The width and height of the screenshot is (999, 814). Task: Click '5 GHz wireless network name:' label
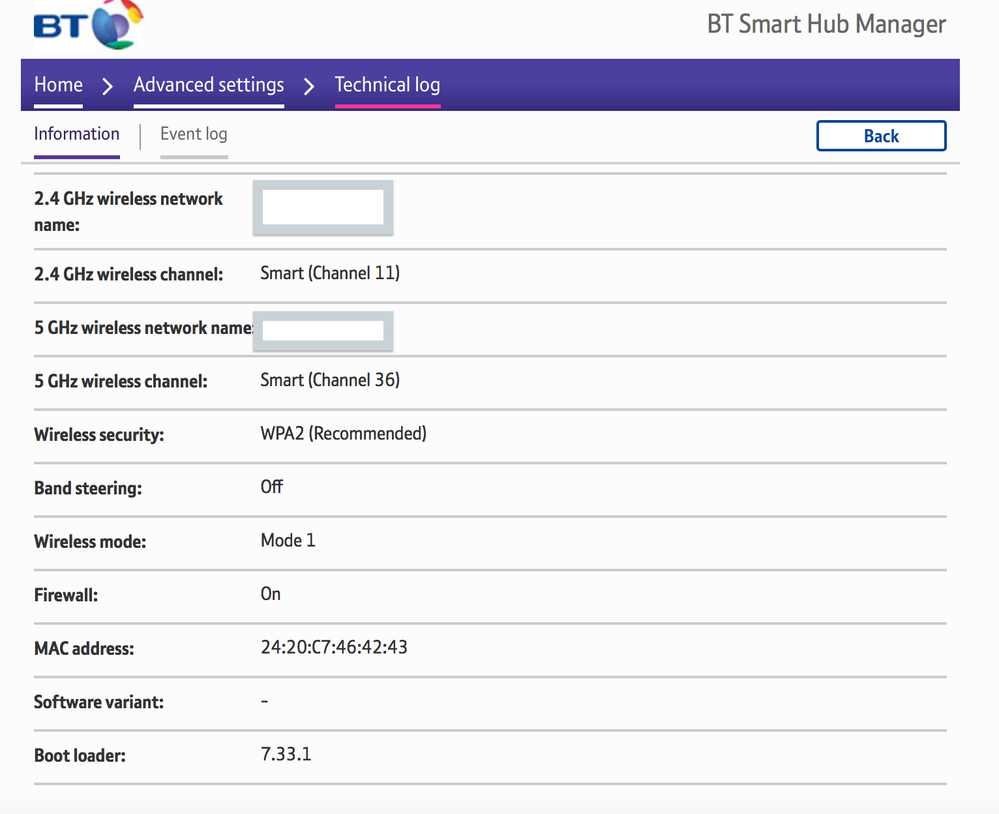pos(143,327)
